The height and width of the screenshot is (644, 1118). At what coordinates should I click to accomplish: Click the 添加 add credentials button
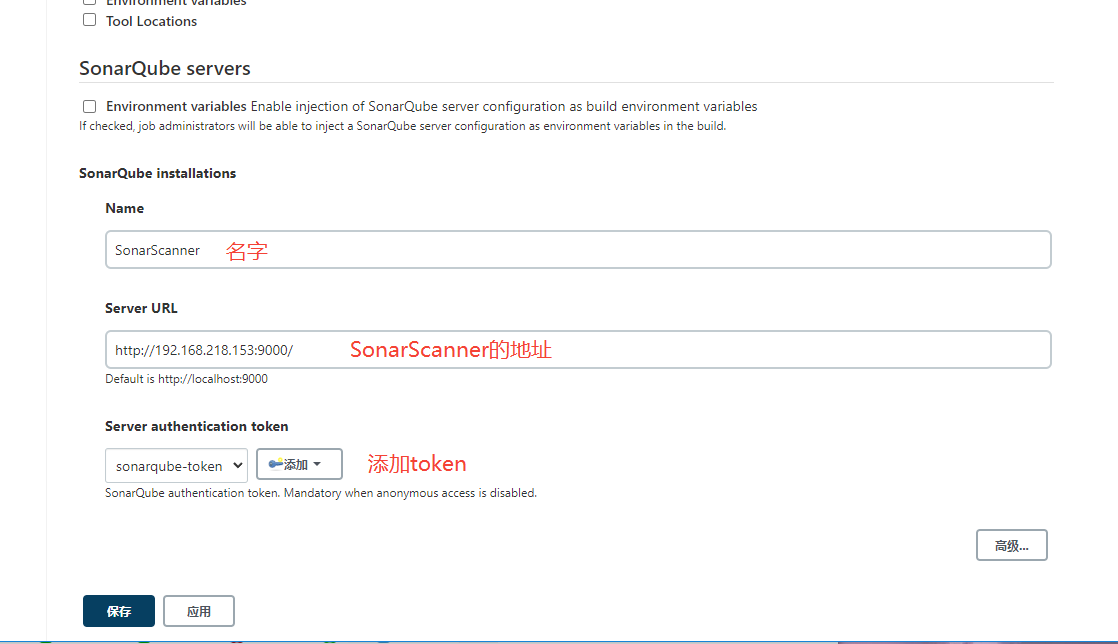coord(299,464)
